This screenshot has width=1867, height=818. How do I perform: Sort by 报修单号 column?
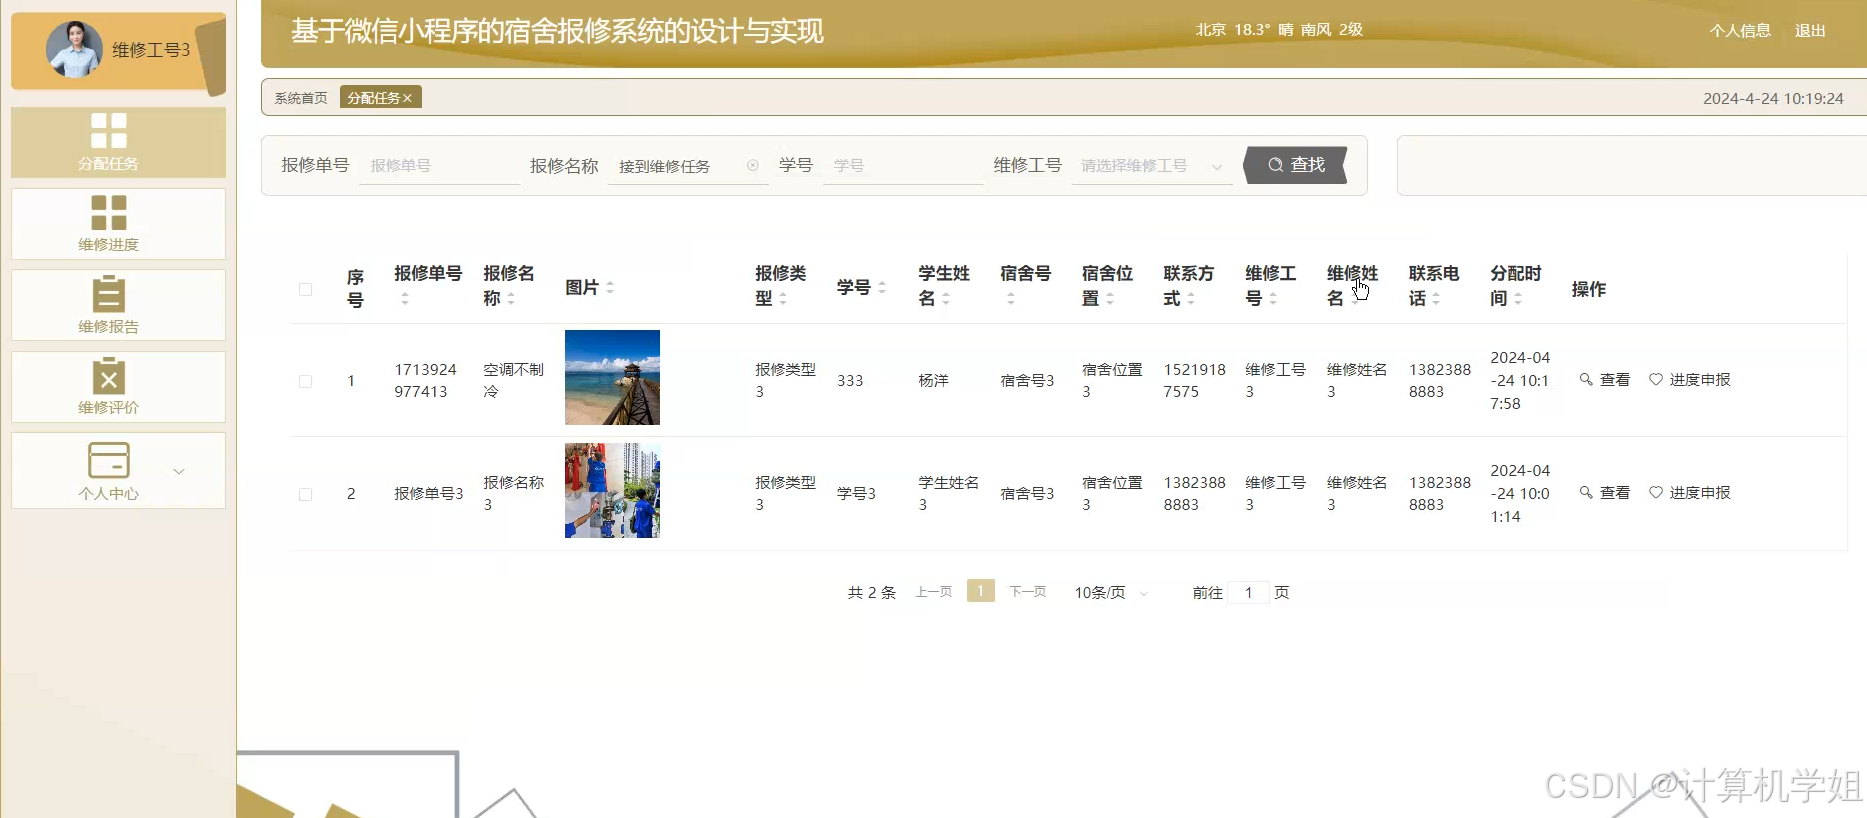[405, 298]
